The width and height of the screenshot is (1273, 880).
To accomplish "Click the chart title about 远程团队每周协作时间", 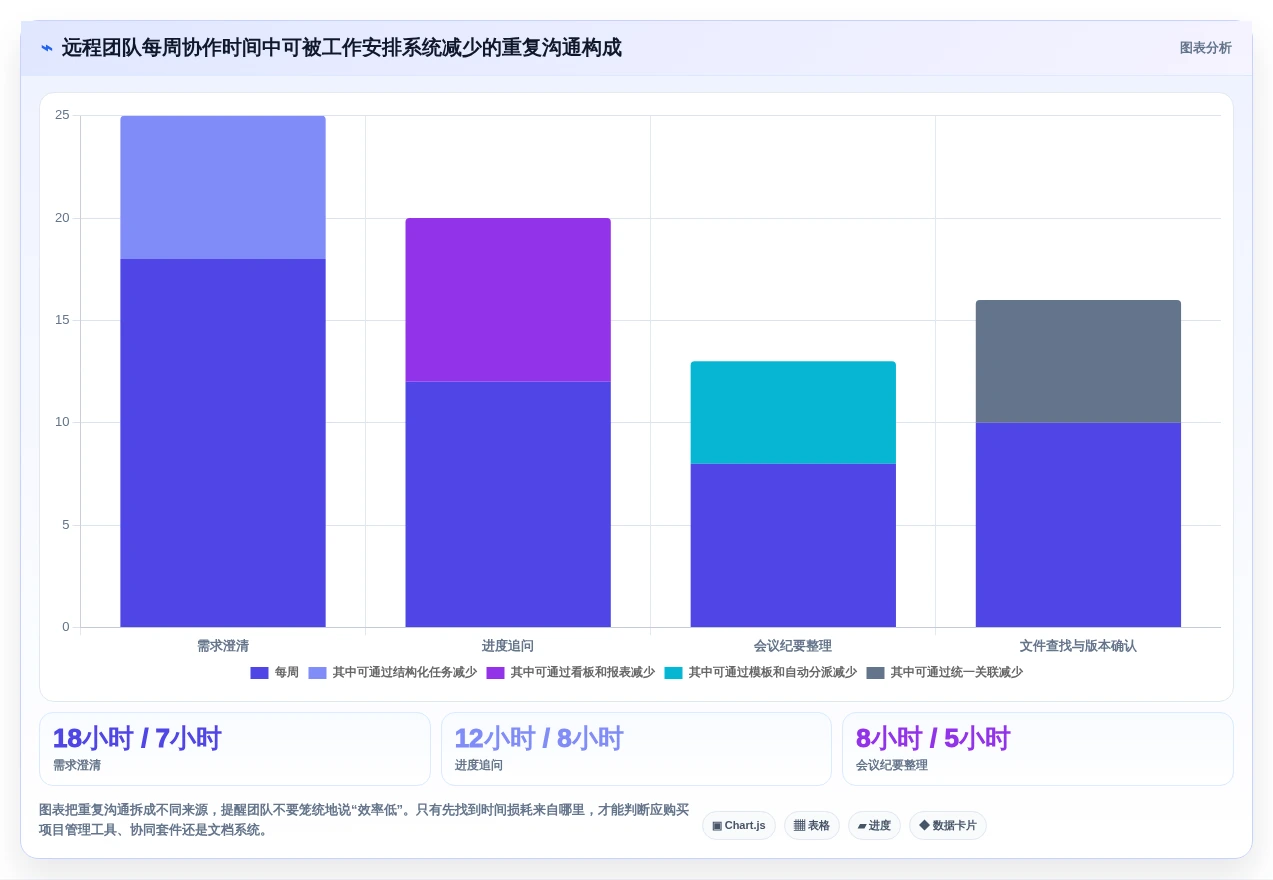I will tap(341, 48).
